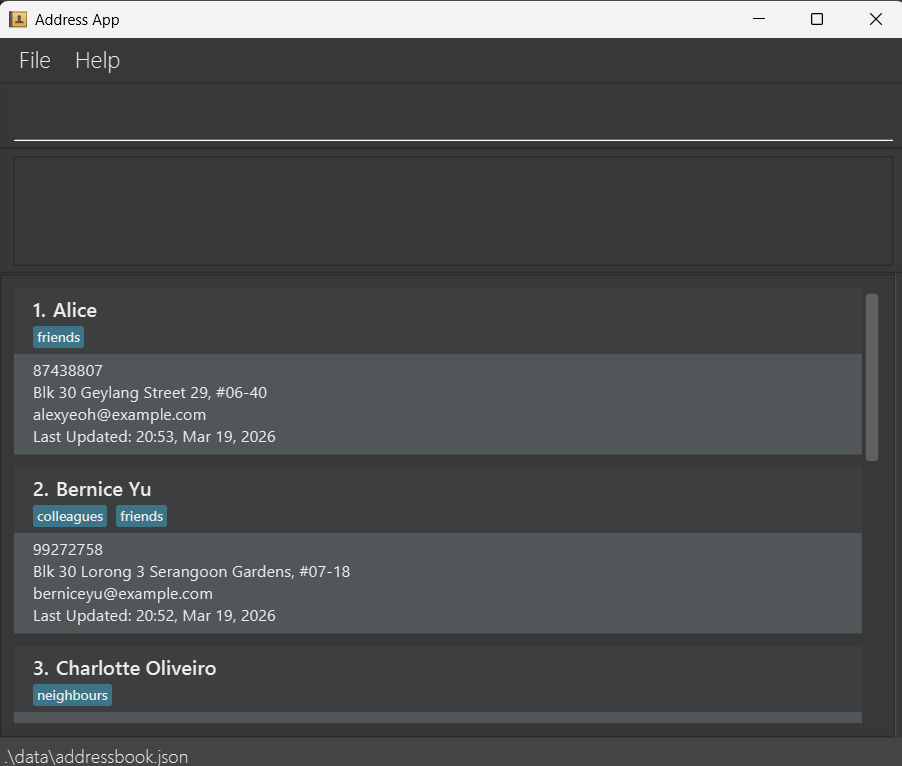The image size is (902, 766).
Task: Click Alice's email alexyeoh@example.com
Action: tap(119, 415)
